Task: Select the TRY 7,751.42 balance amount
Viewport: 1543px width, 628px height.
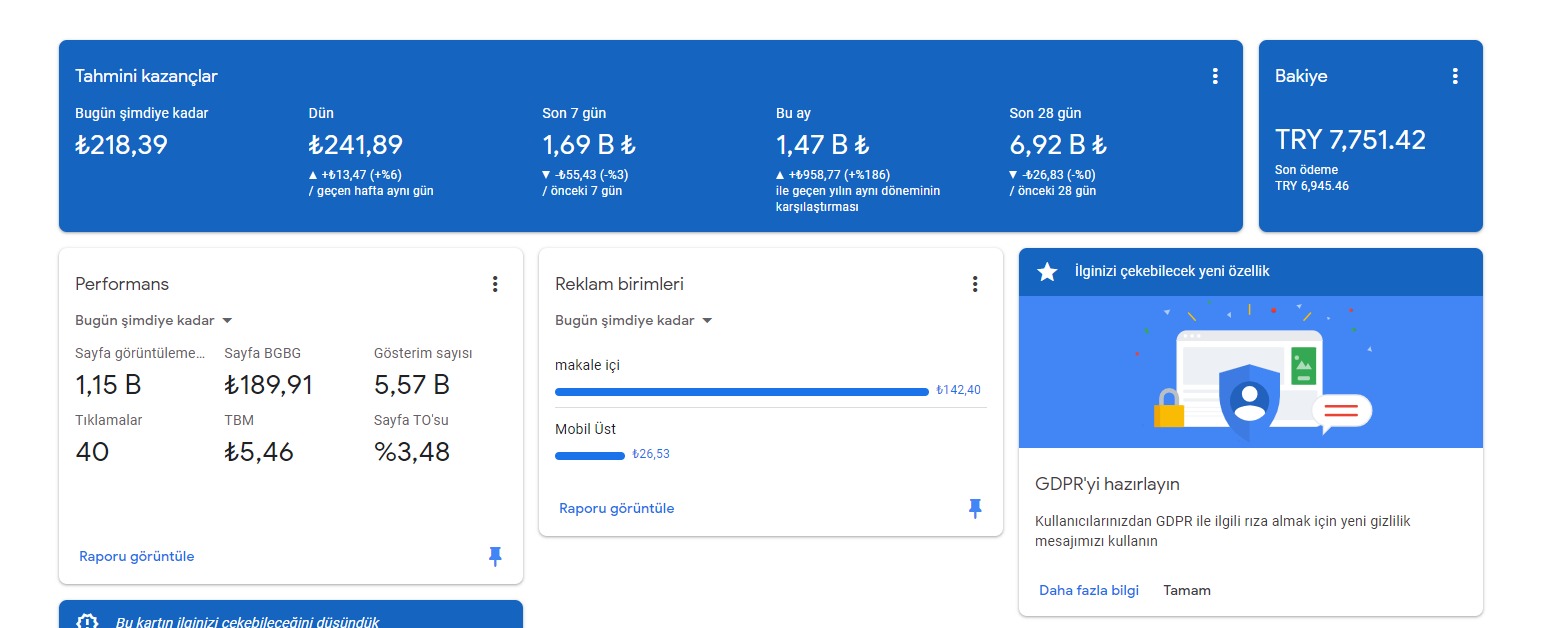Action: click(x=1350, y=140)
